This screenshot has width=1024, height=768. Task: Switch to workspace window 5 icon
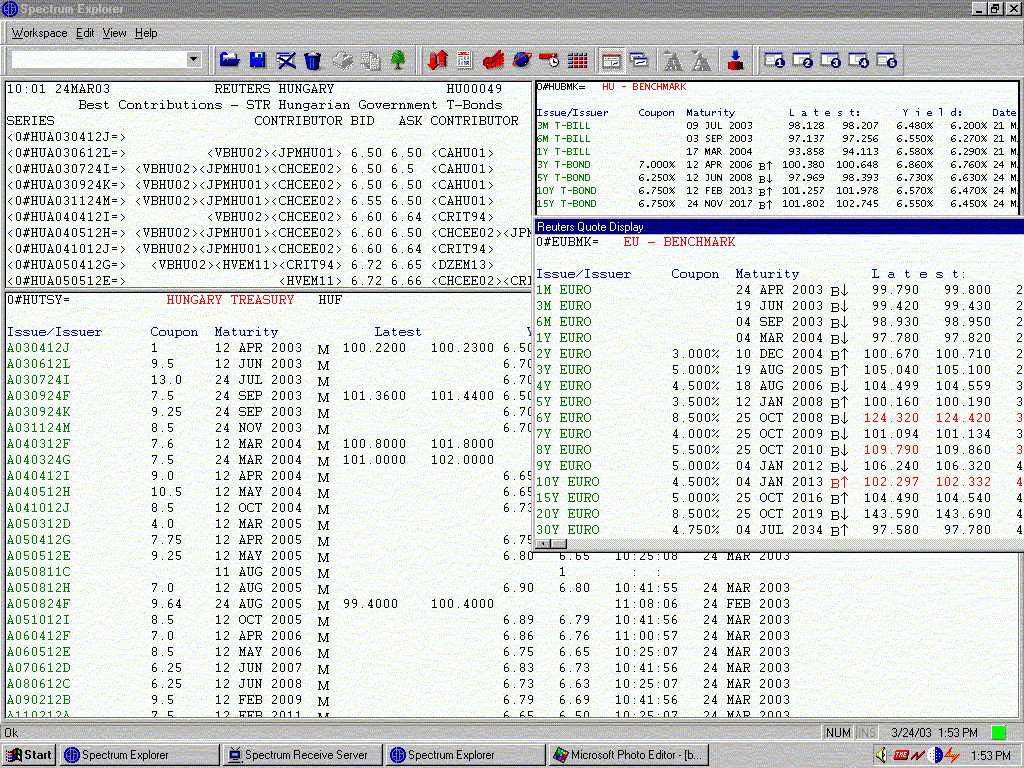click(887, 60)
